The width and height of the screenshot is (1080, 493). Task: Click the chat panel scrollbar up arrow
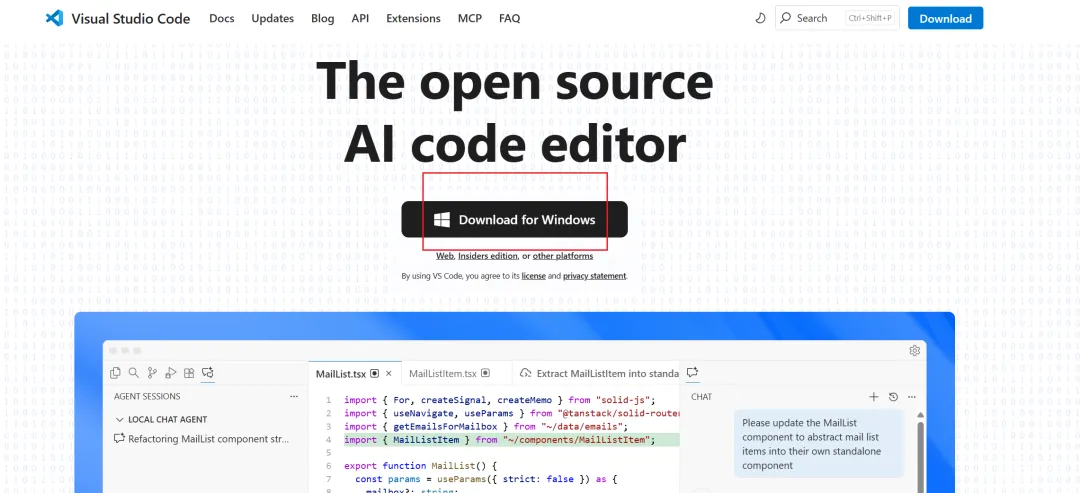click(x=920, y=415)
